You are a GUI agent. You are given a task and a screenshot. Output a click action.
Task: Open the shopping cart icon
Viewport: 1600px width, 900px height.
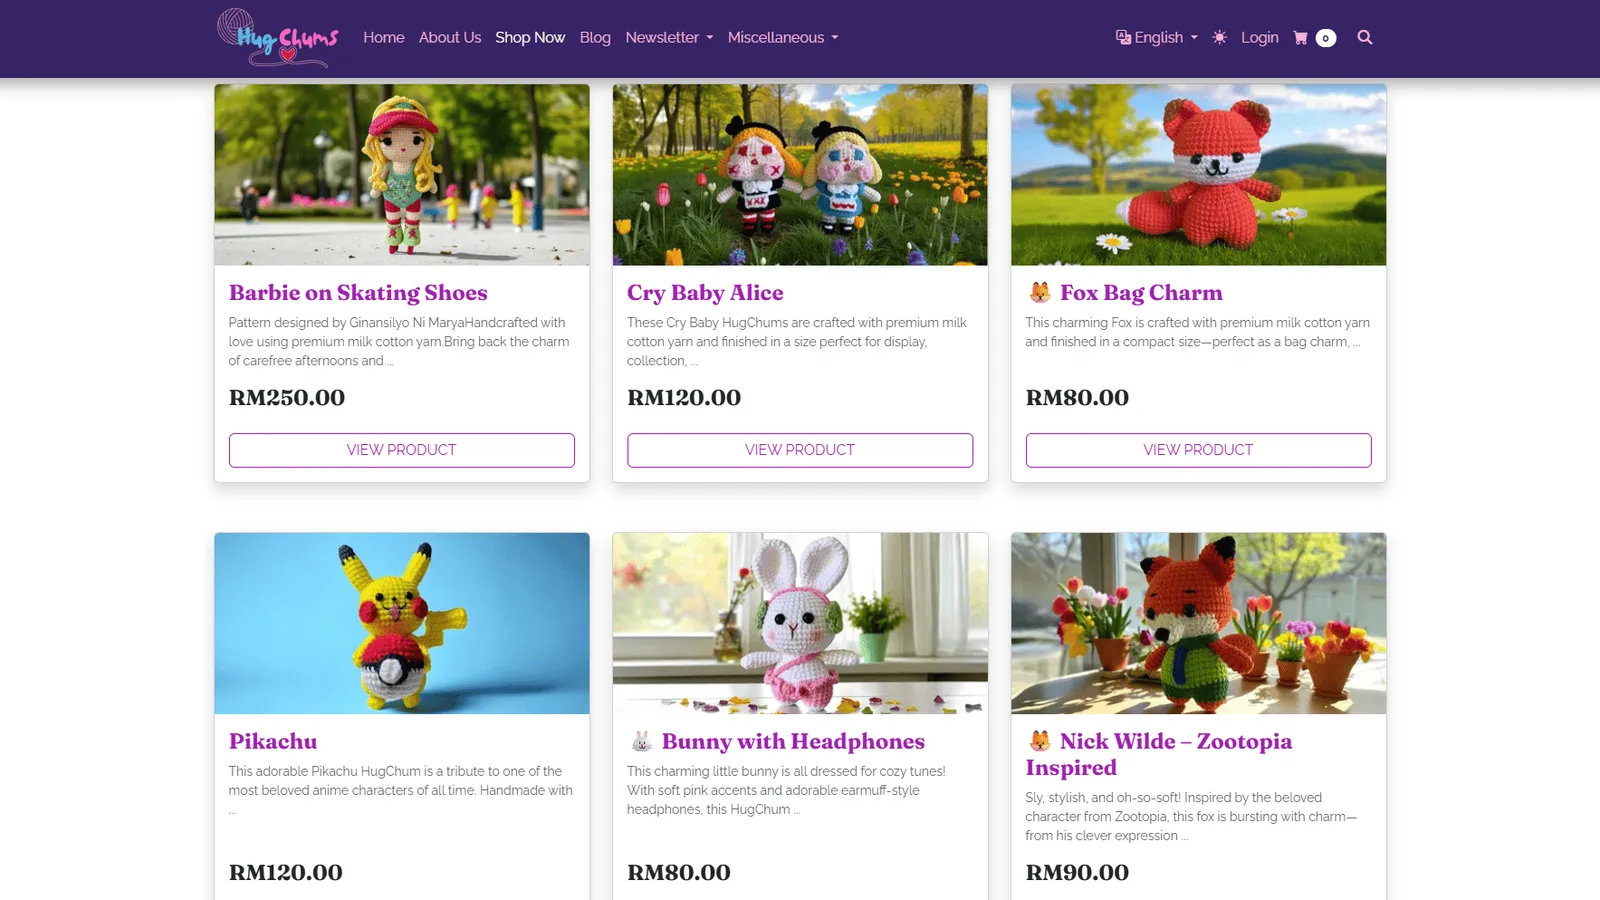1300,38
